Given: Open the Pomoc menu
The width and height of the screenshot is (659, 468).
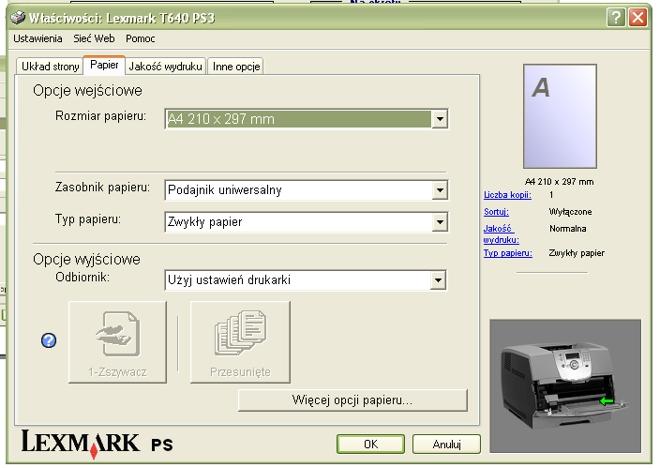Looking at the screenshot, I should (x=140, y=39).
